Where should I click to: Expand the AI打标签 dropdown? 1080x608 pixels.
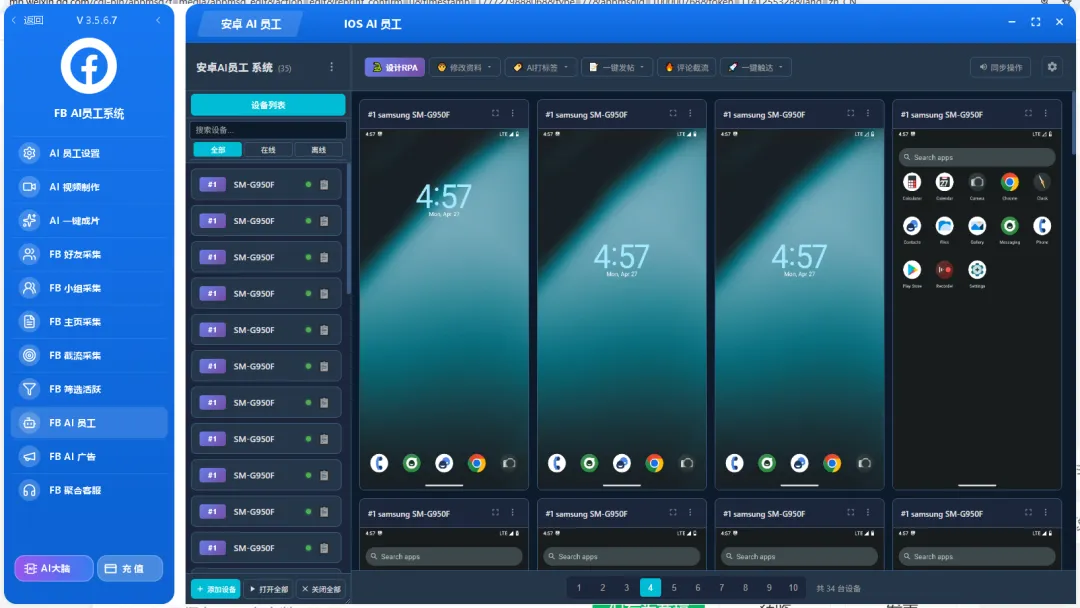541,67
